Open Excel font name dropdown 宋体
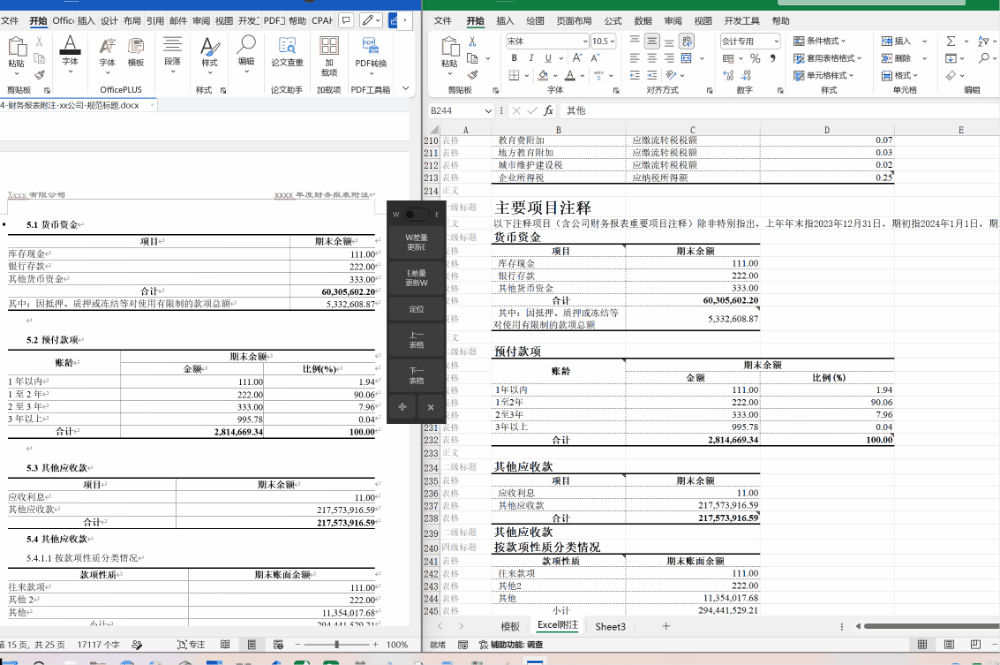 pos(585,41)
